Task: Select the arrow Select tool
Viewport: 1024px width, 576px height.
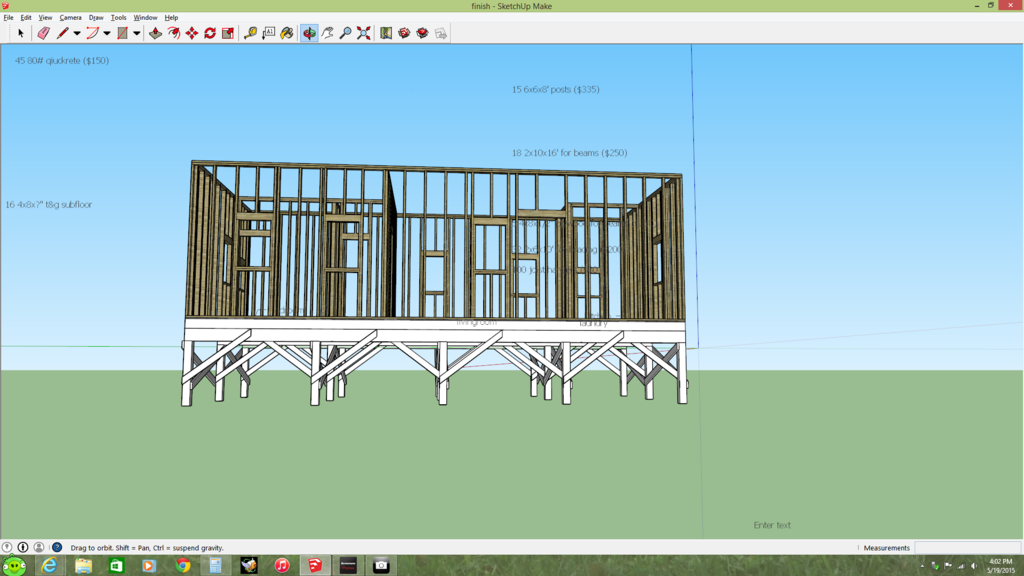Action: point(20,33)
